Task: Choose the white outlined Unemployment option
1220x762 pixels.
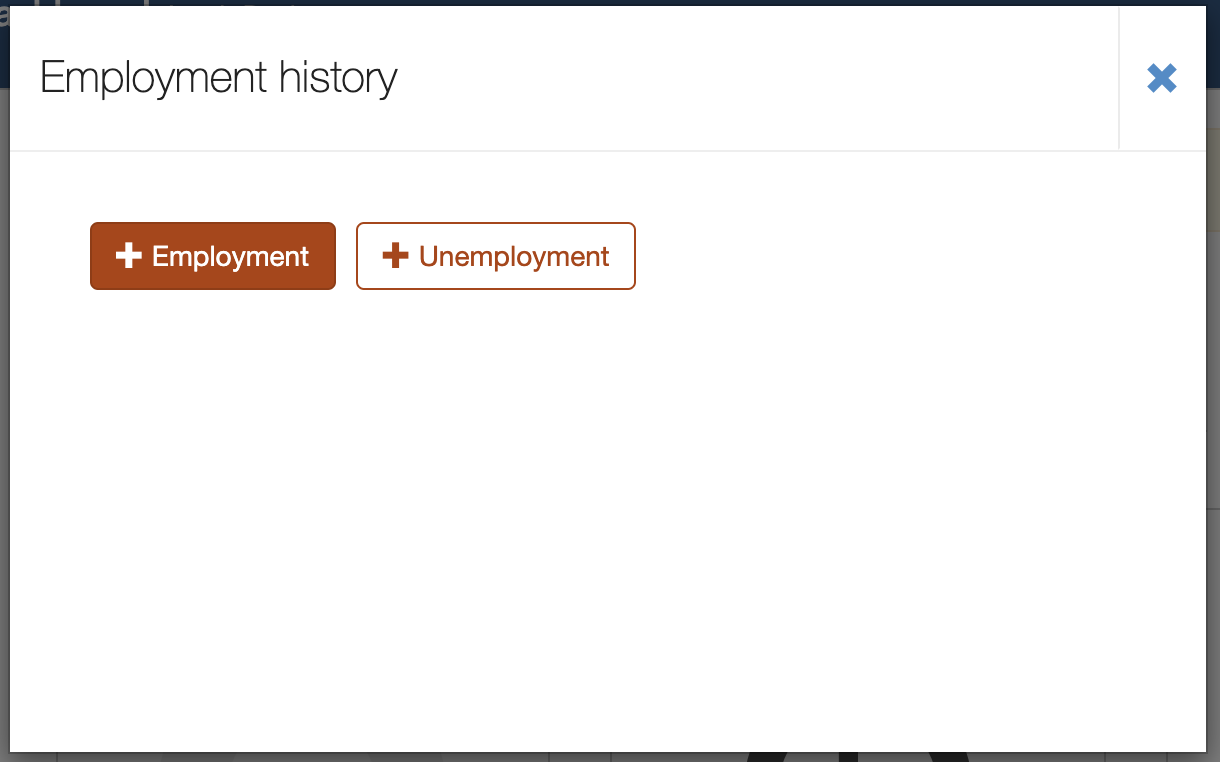Action: (496, 256)
